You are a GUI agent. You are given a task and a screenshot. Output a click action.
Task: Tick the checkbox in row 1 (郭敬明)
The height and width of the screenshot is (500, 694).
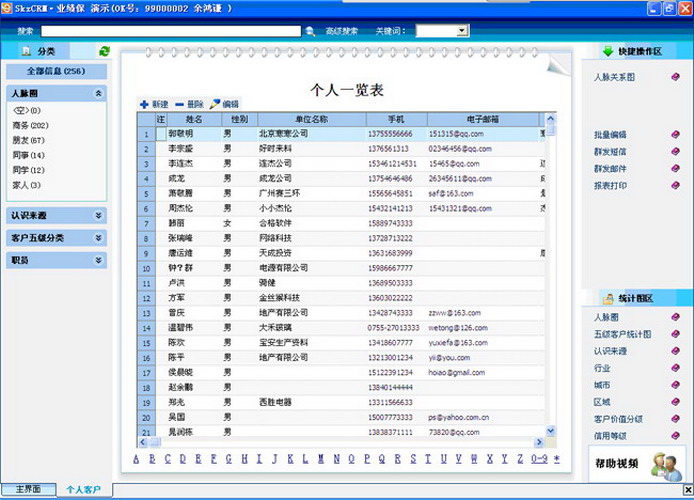pos(161,134)
